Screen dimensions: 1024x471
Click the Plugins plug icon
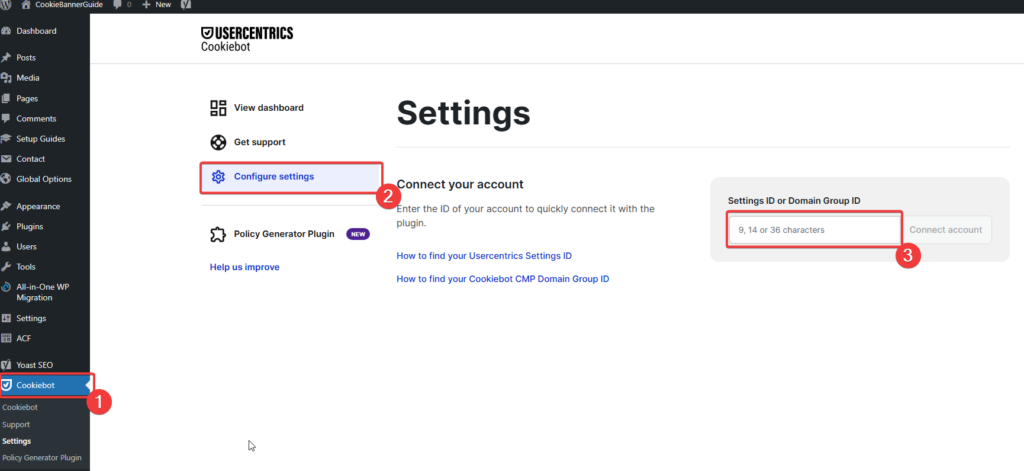pyautogui.click(x=7, y=226)
